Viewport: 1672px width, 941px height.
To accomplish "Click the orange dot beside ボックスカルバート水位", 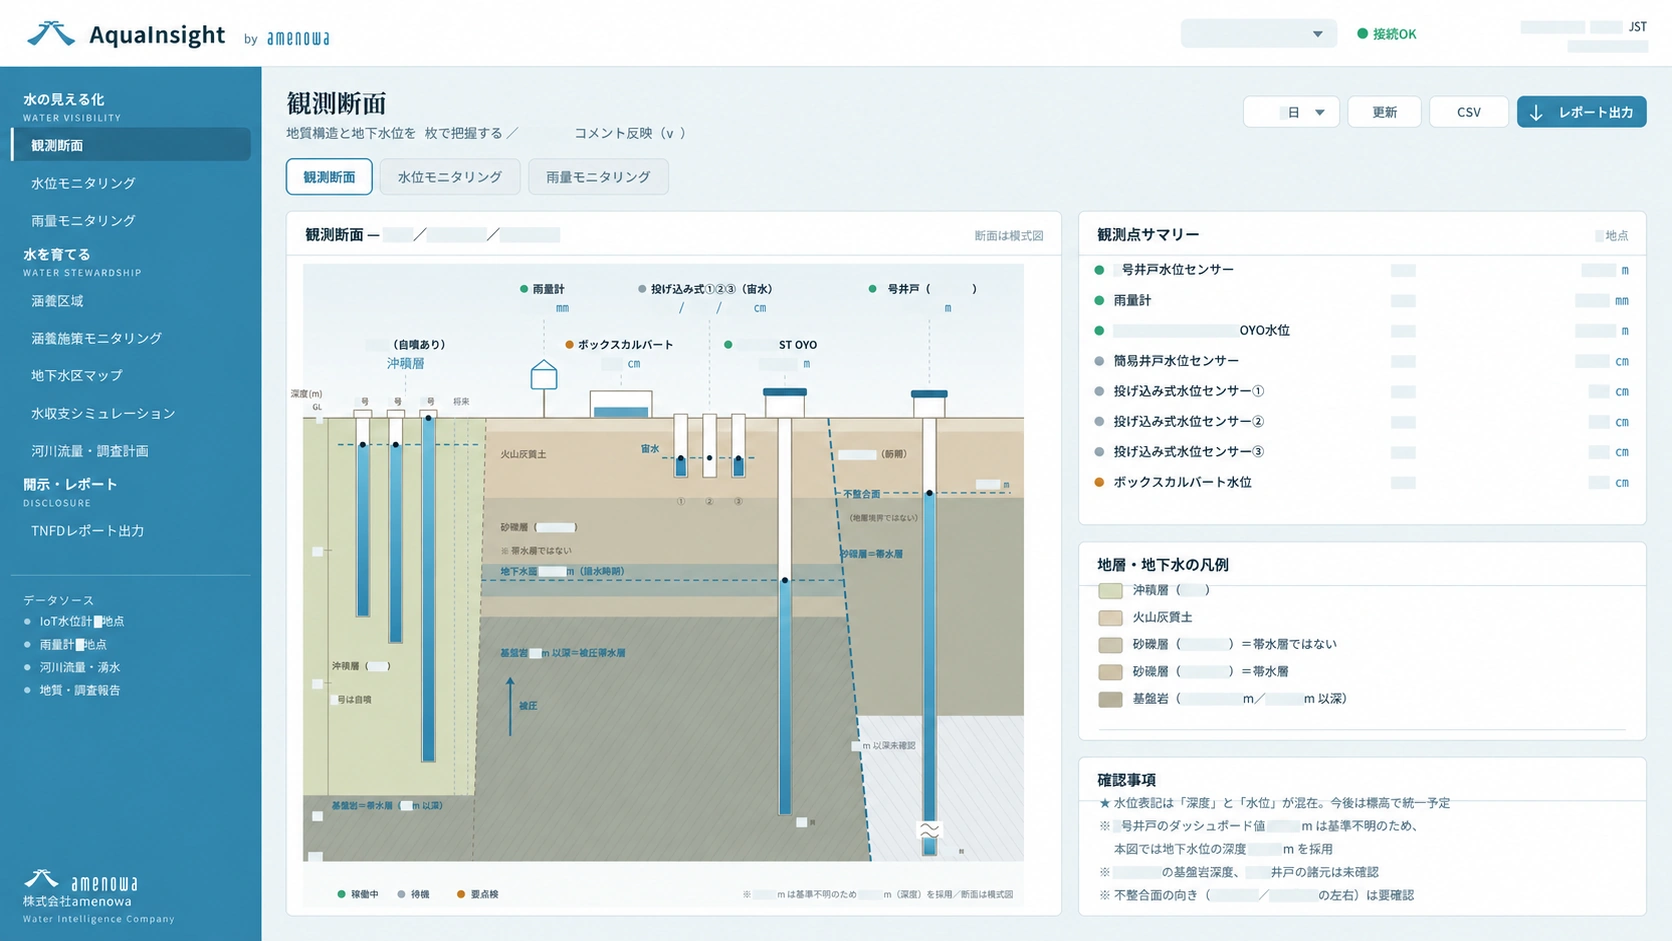I will click(1099, 482).
